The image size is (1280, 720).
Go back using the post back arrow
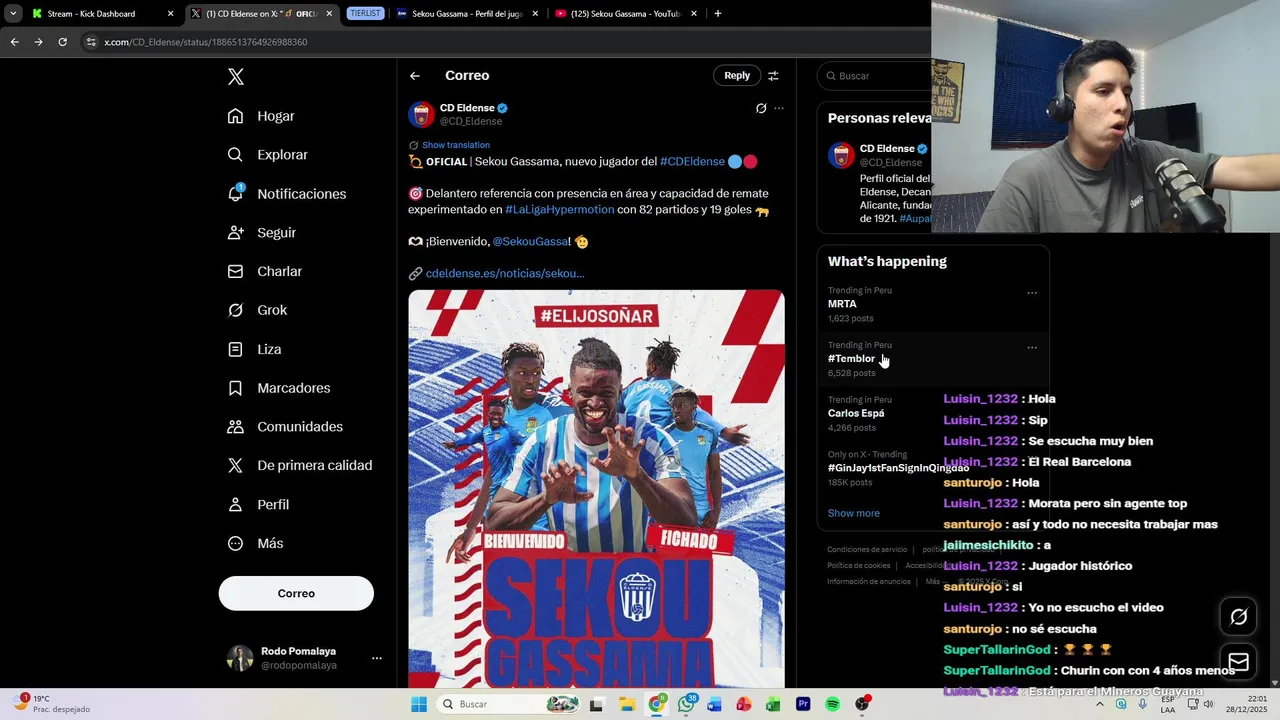tap(415, 76)
